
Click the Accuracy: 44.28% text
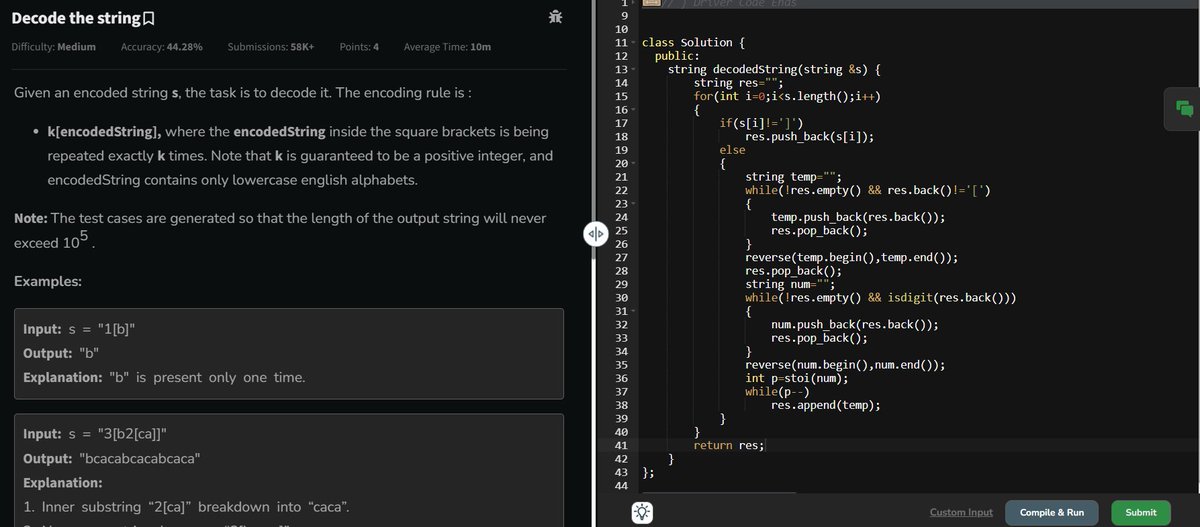[162, 48]
